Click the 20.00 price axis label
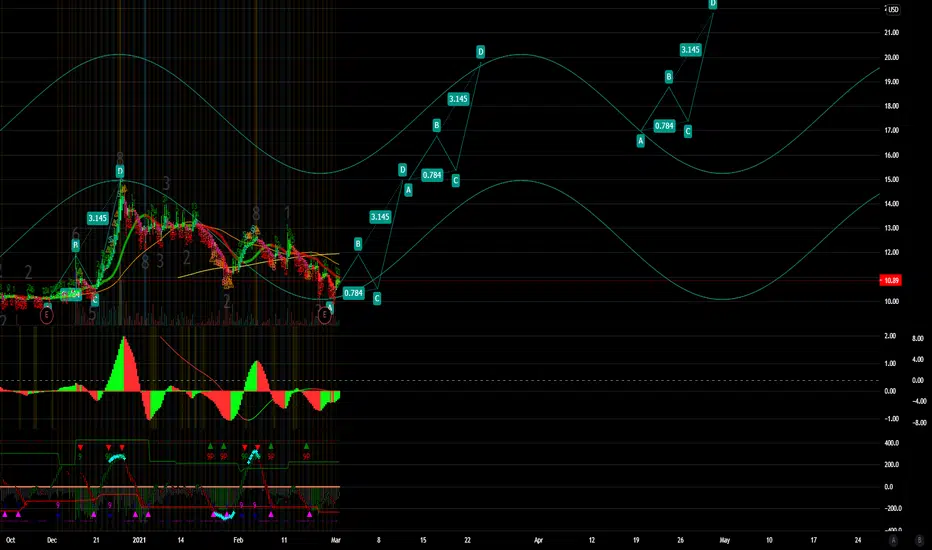 pos(892,58)
